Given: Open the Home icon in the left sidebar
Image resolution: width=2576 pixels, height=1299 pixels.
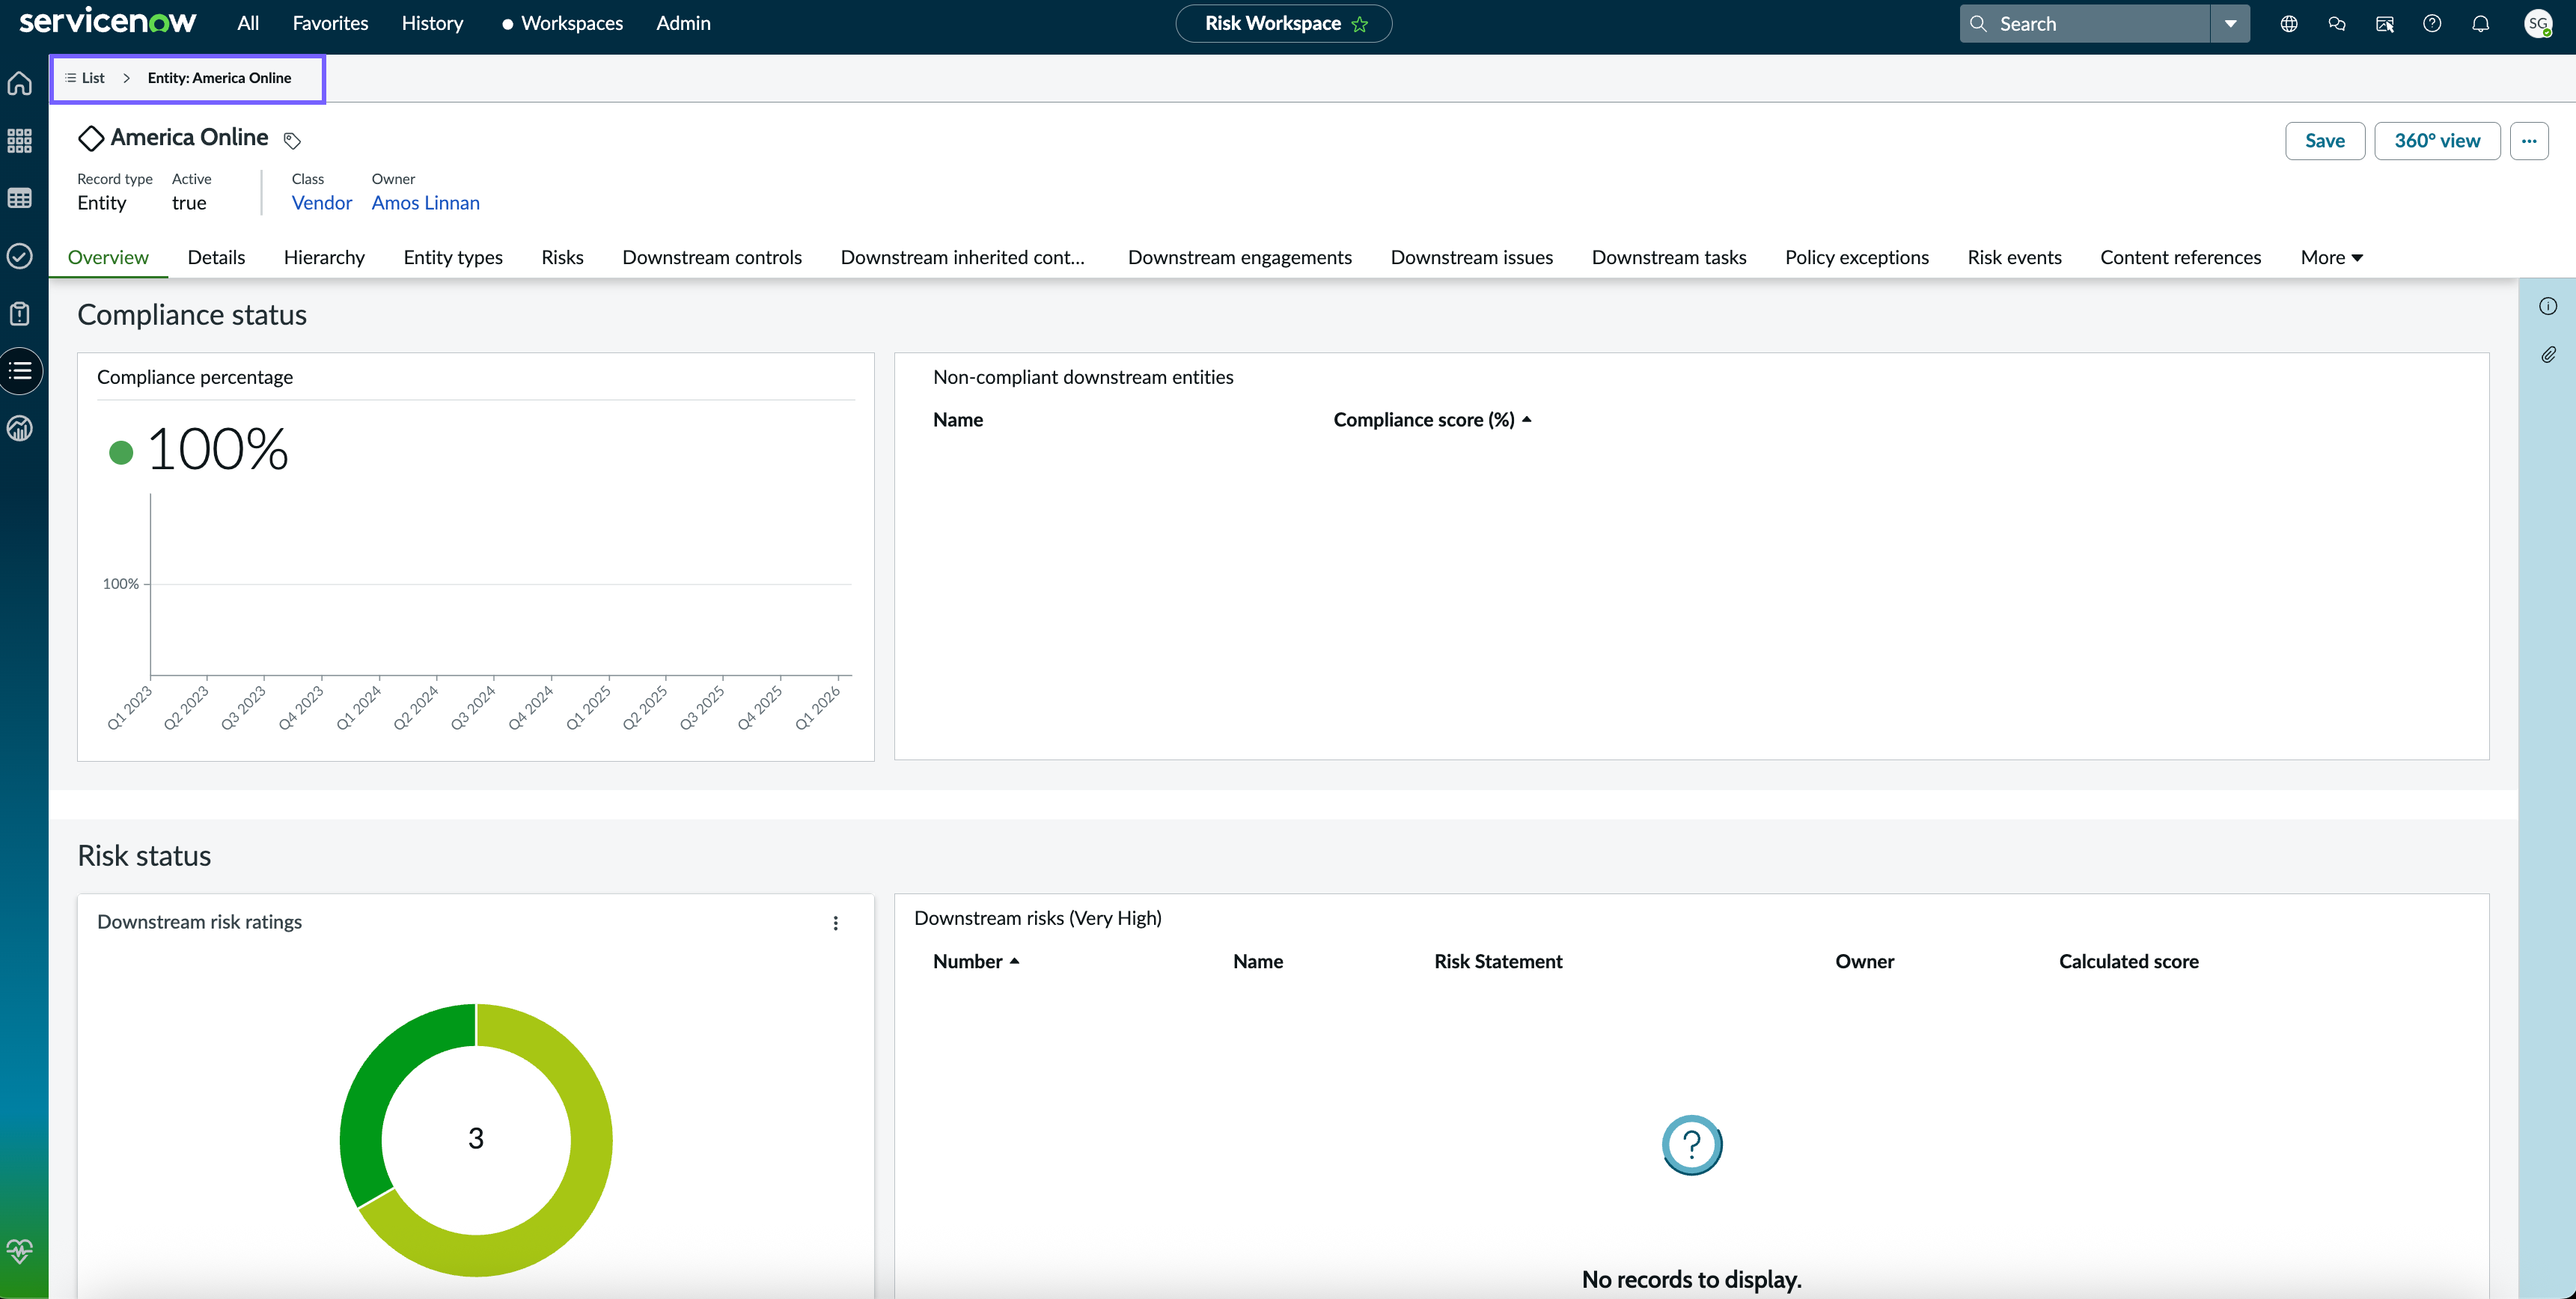Looking at the screenshot, I should coord(20,83).
